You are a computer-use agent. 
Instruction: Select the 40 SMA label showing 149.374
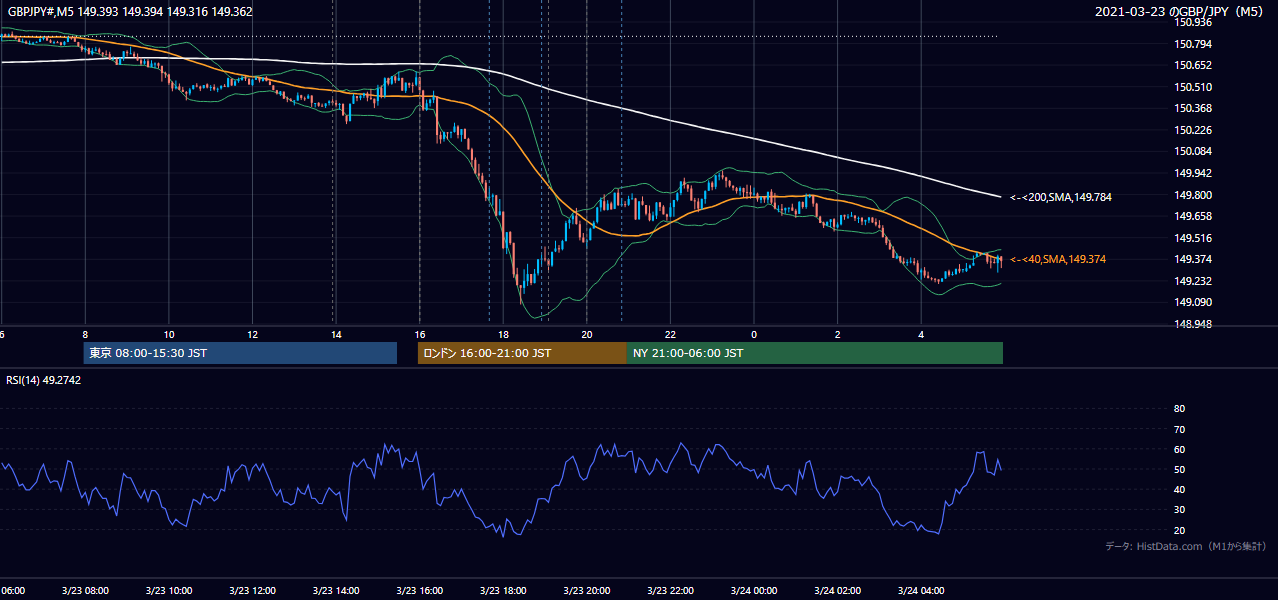(1057, 259)
